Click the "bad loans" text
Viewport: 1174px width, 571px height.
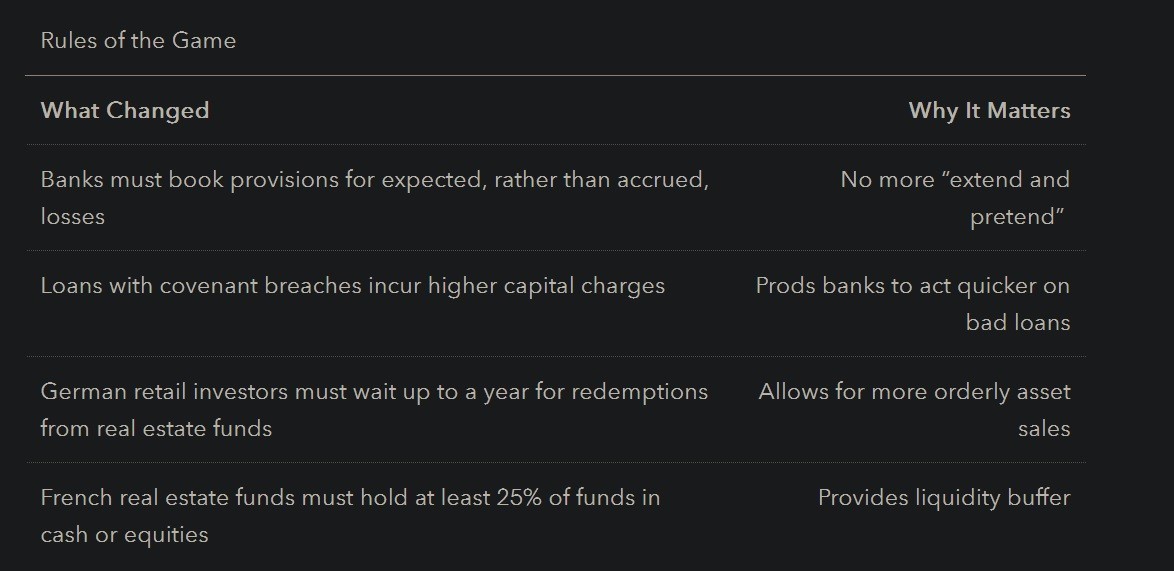pos(1017,323)
